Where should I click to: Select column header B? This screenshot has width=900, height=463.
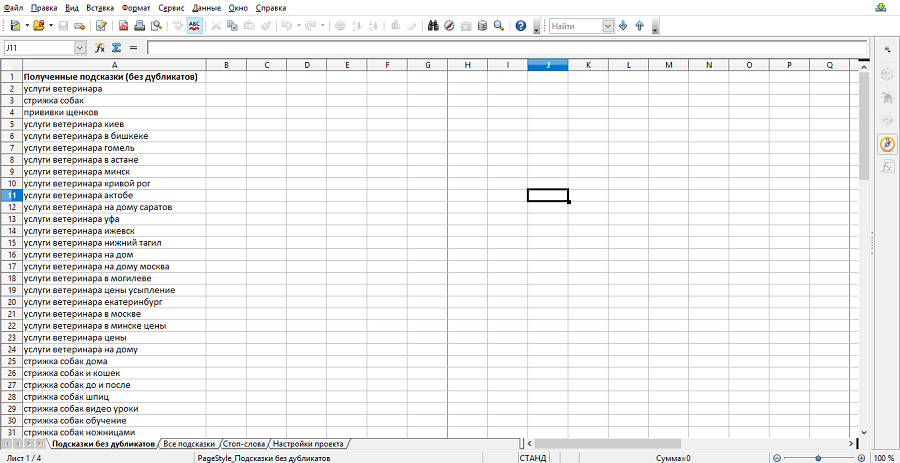tap(227, 65)
